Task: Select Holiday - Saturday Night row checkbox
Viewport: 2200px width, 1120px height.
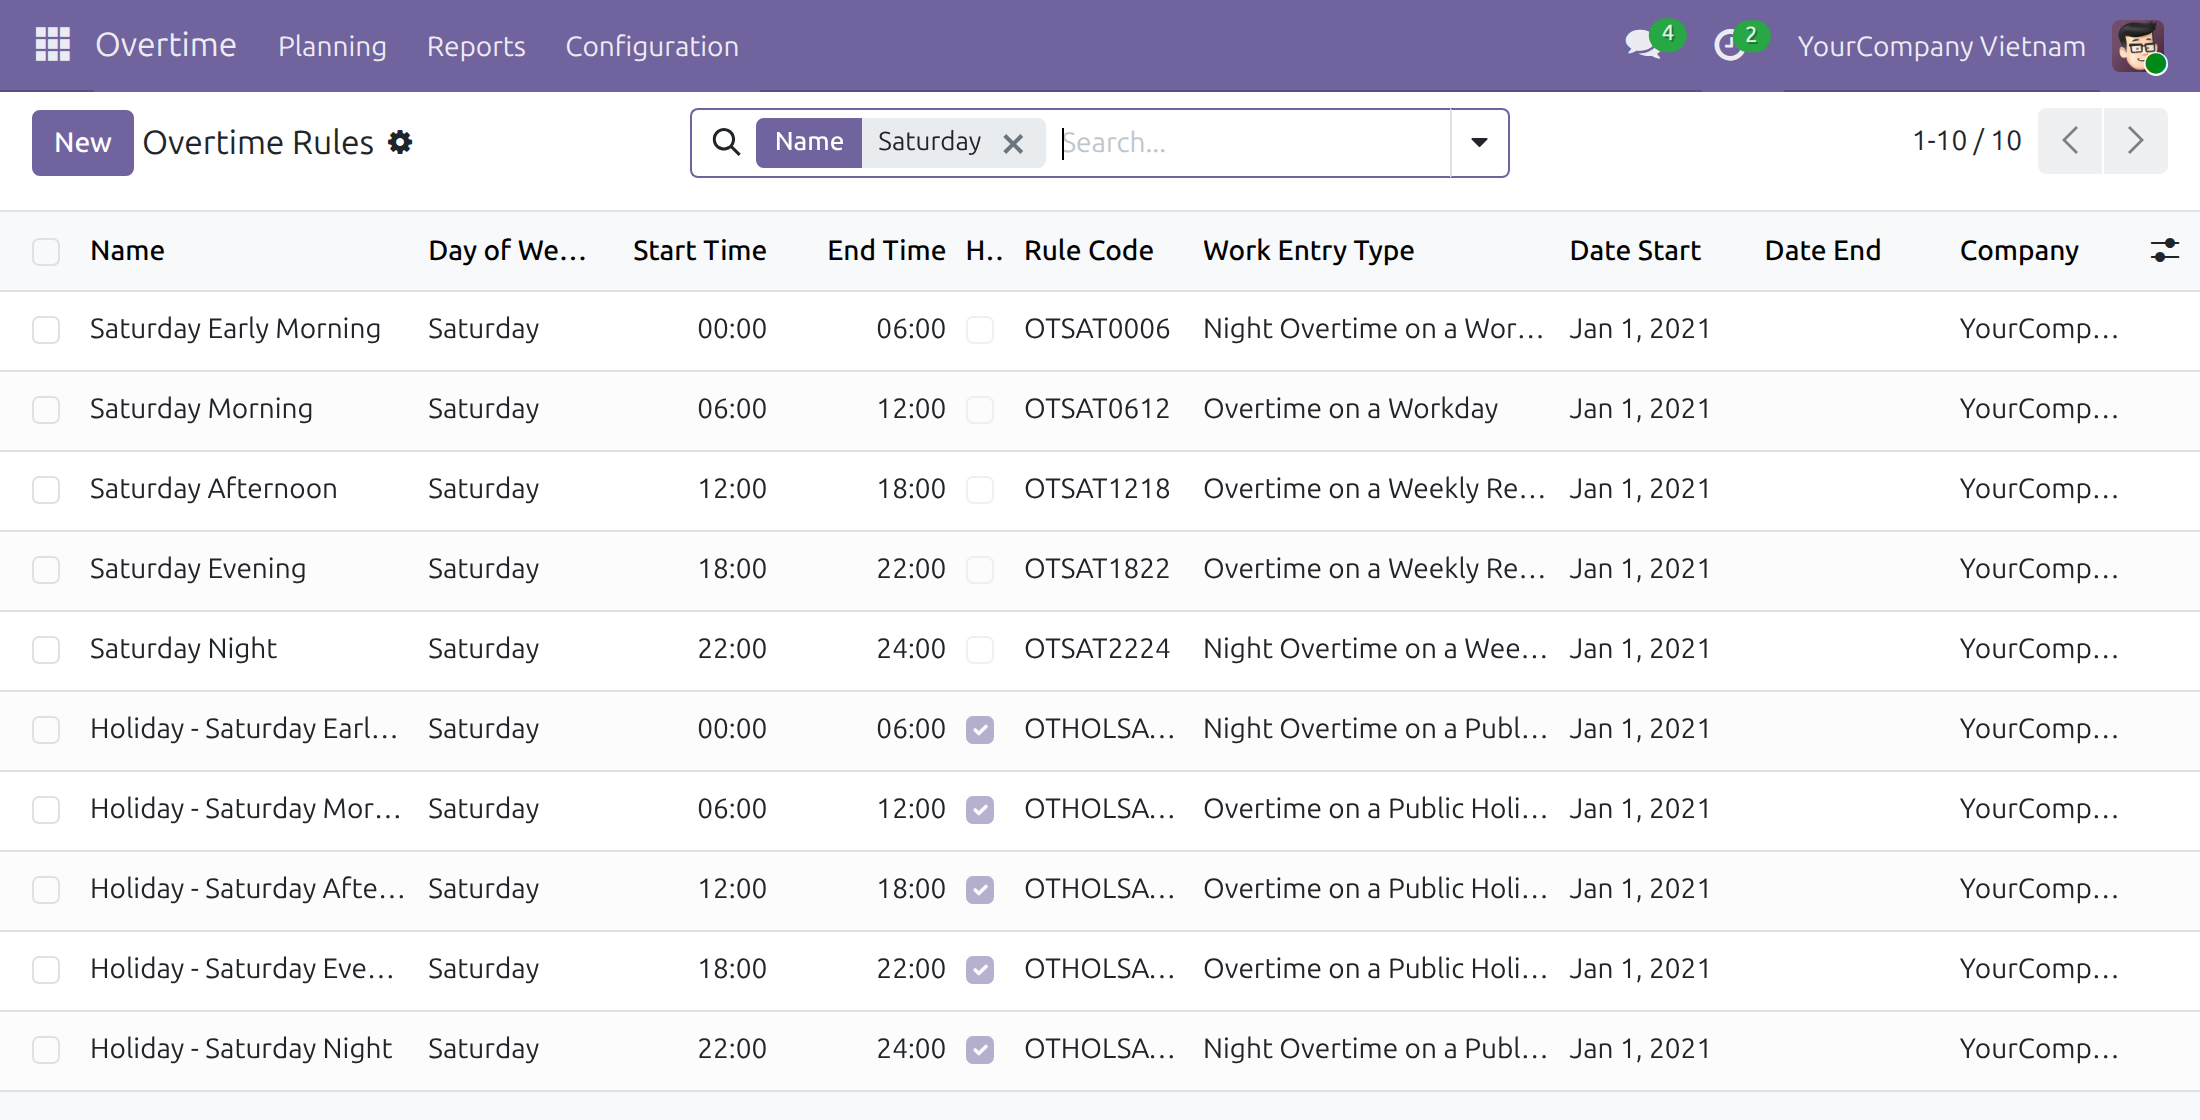Action: coord(46,1050)
